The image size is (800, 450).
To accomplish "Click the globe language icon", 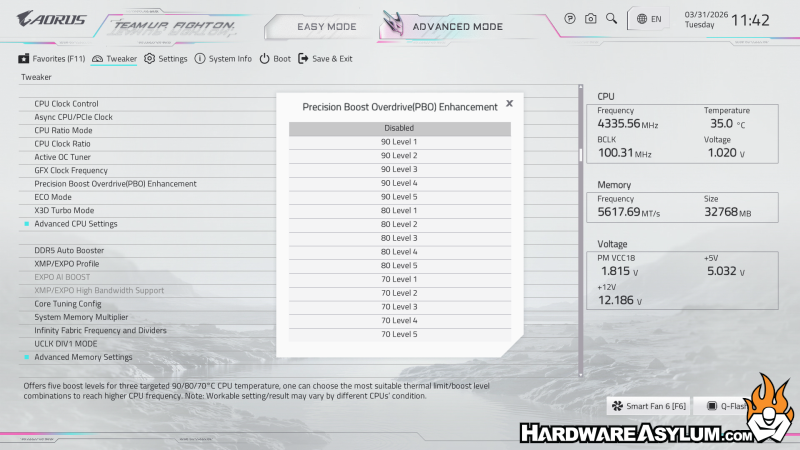I will [641, 18].
